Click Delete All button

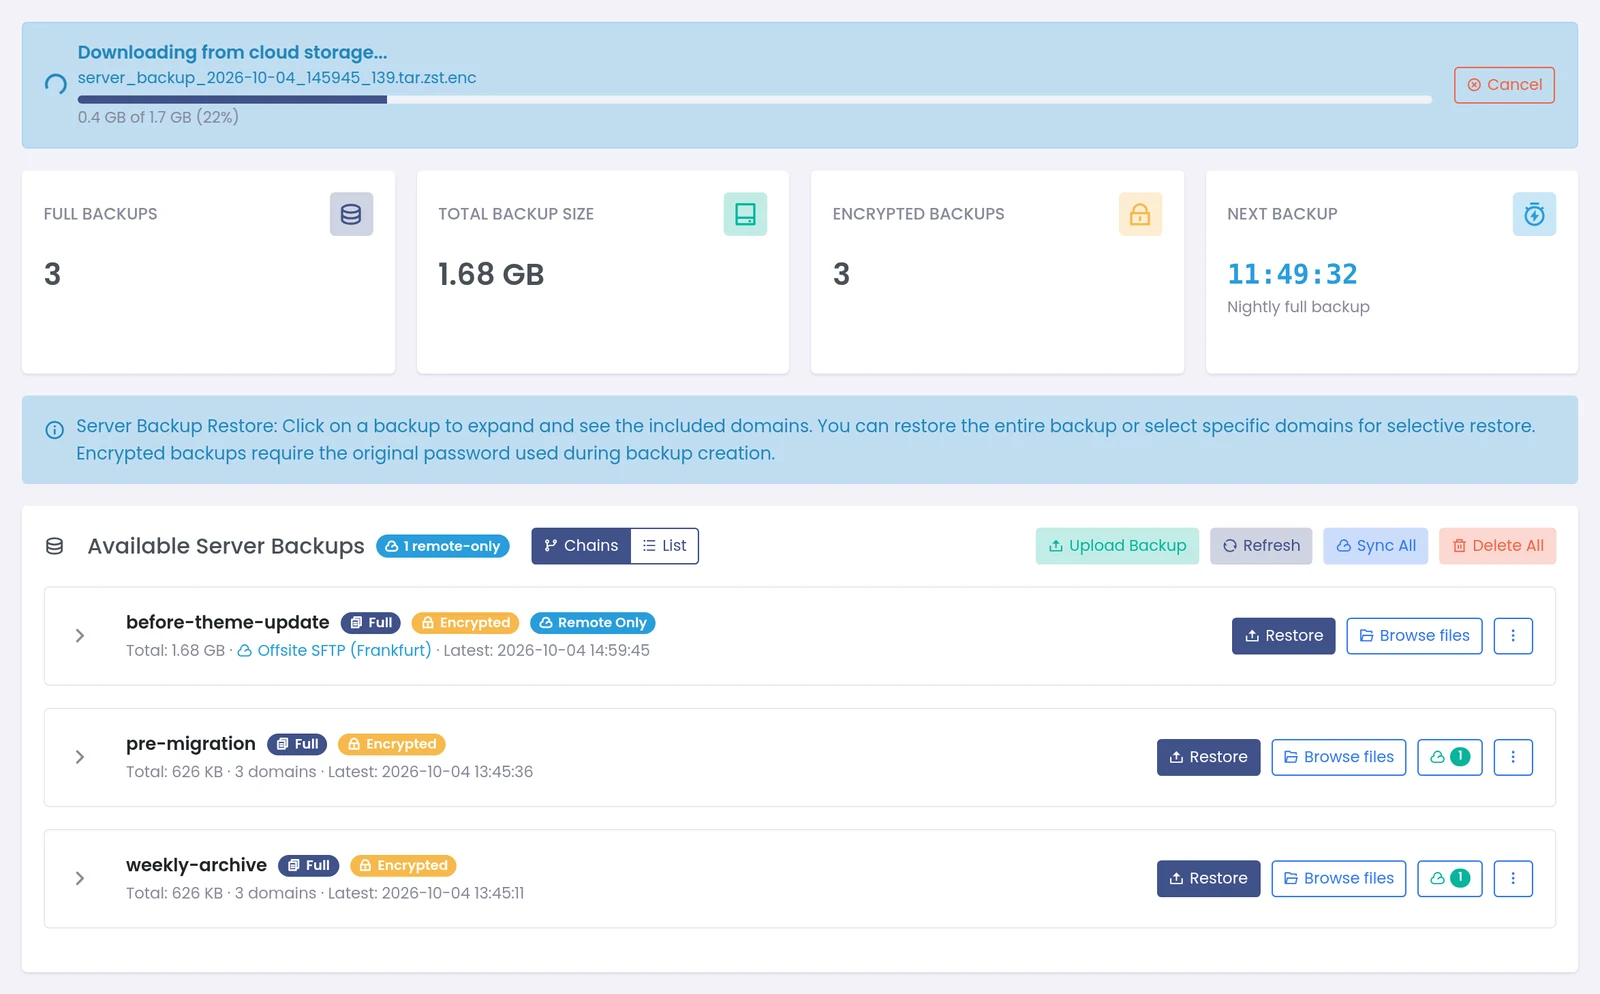point(1498,546)
